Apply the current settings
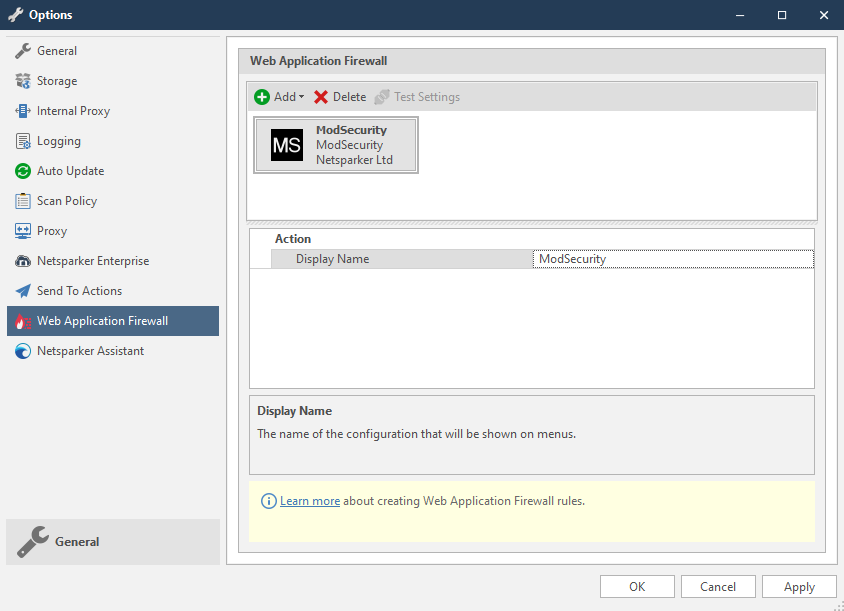The image size is (844, 611). point(799,586)
